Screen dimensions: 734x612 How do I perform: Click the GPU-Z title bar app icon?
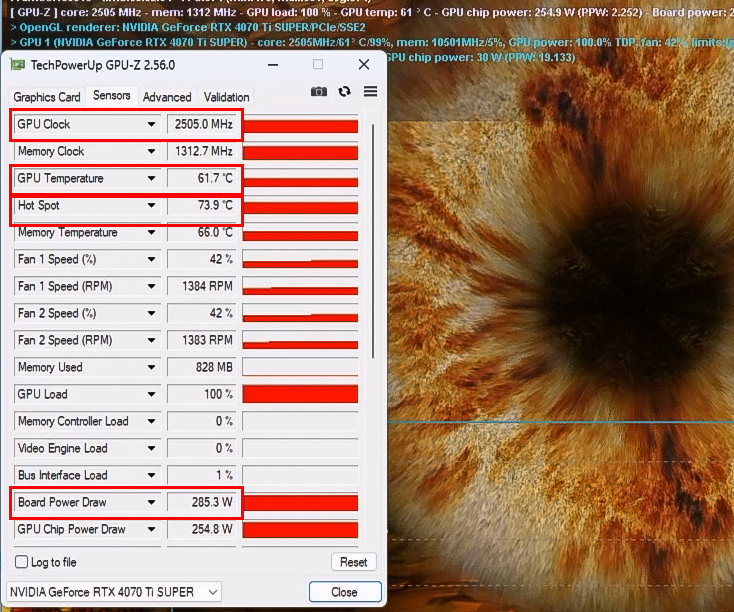tap(18, 65)
